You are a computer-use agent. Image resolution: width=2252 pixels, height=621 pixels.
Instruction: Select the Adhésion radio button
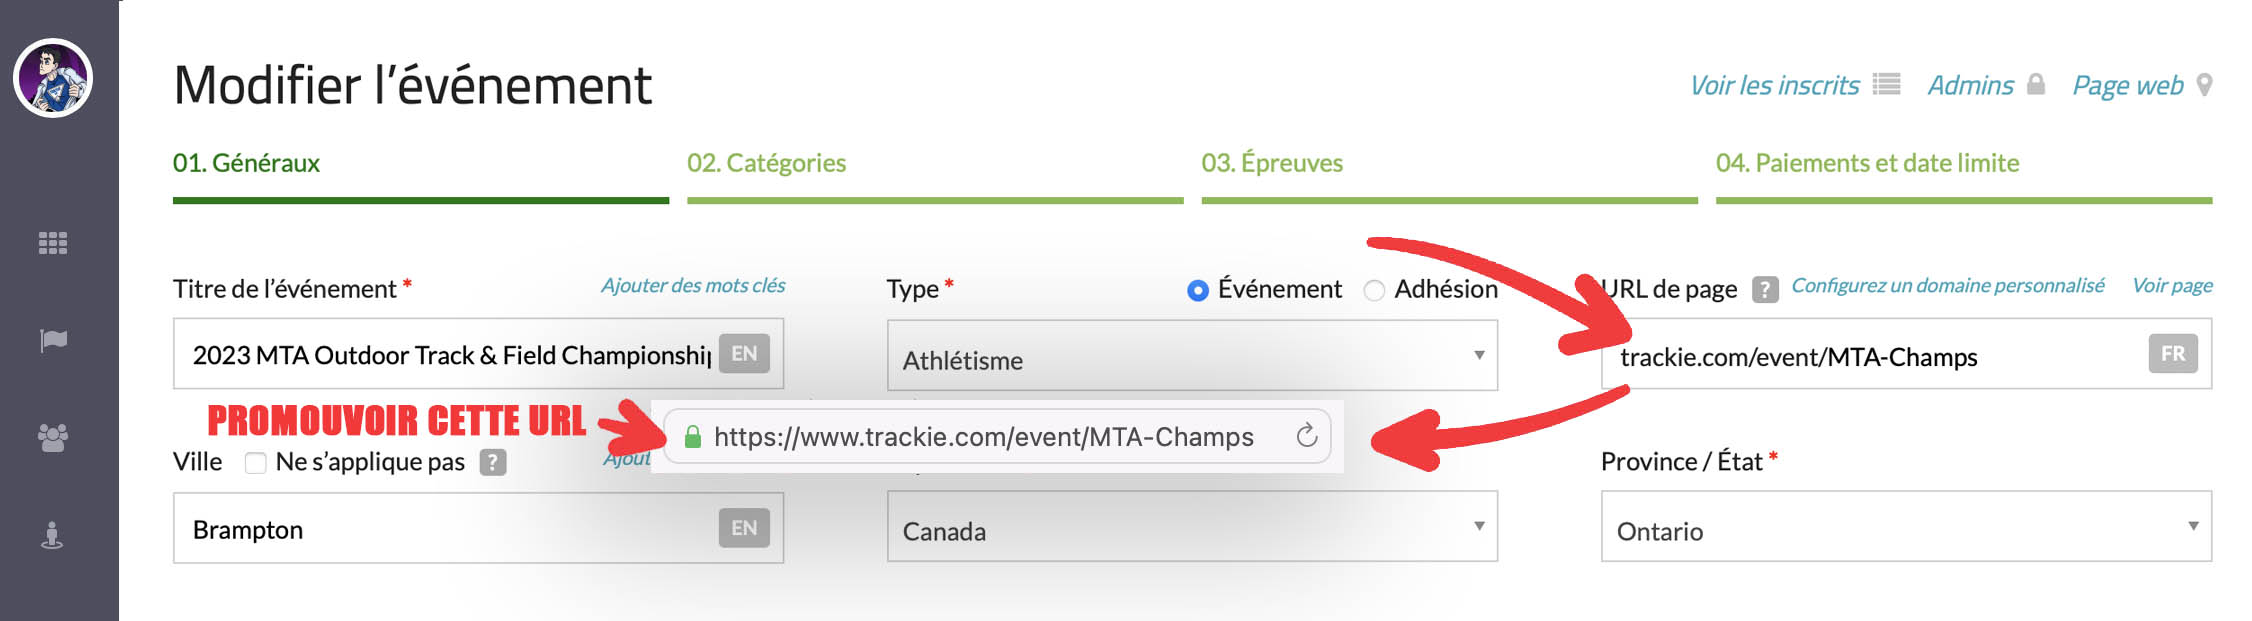(x=1374, y=290)
